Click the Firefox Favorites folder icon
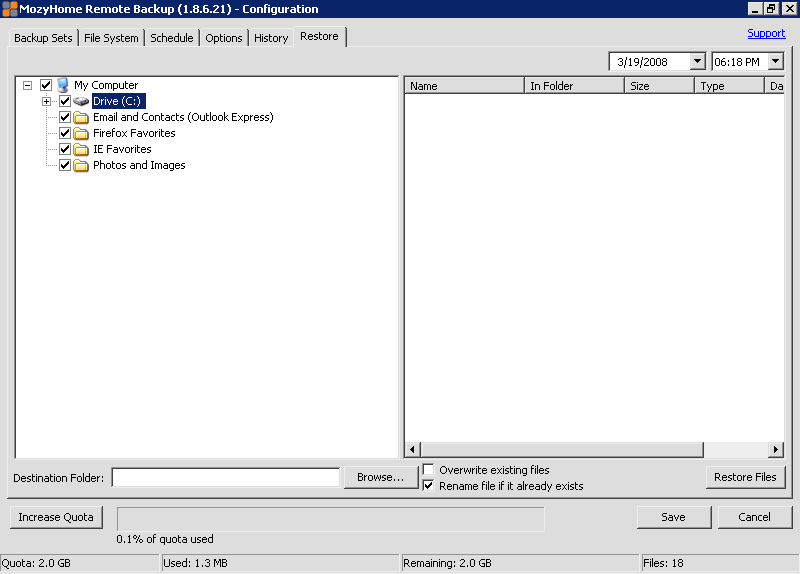 (81, 133)
